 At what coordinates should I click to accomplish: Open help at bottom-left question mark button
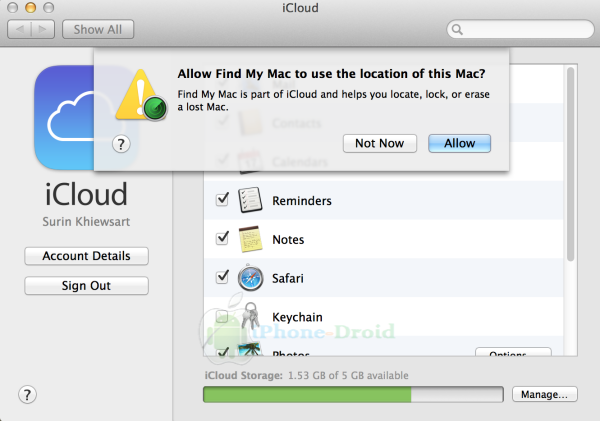click(x=28, y=394)
